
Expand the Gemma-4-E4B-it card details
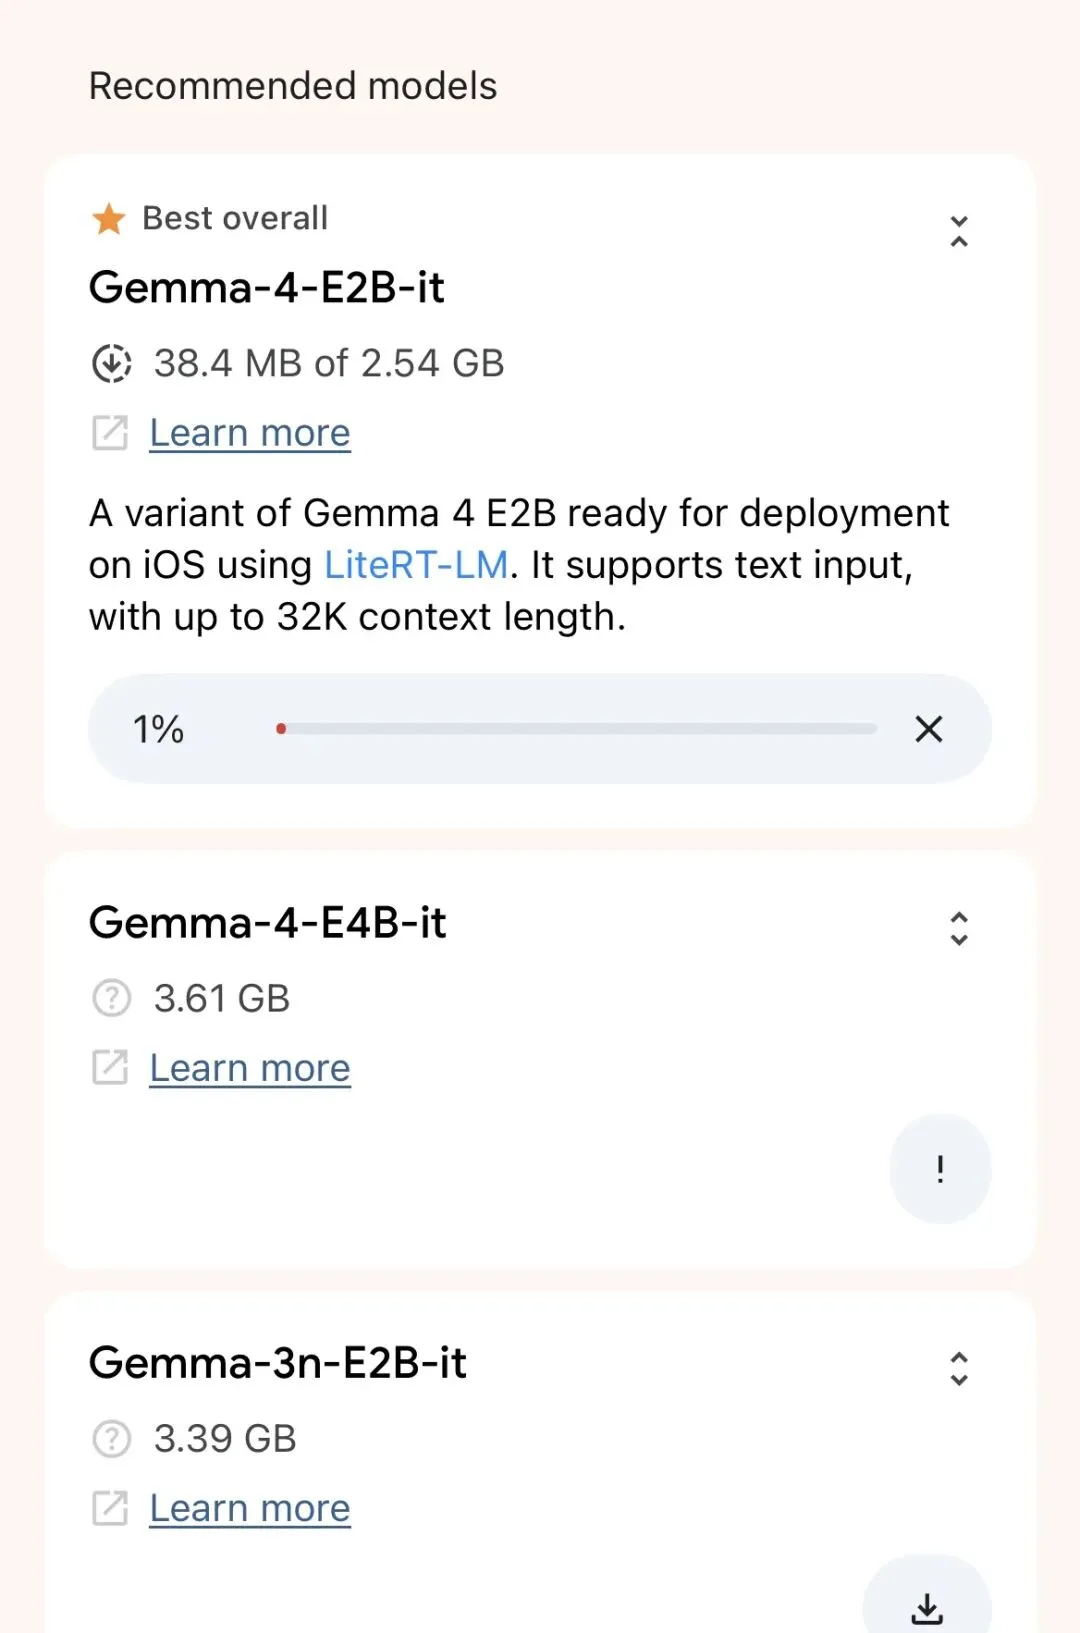click(x=959, y=928)
